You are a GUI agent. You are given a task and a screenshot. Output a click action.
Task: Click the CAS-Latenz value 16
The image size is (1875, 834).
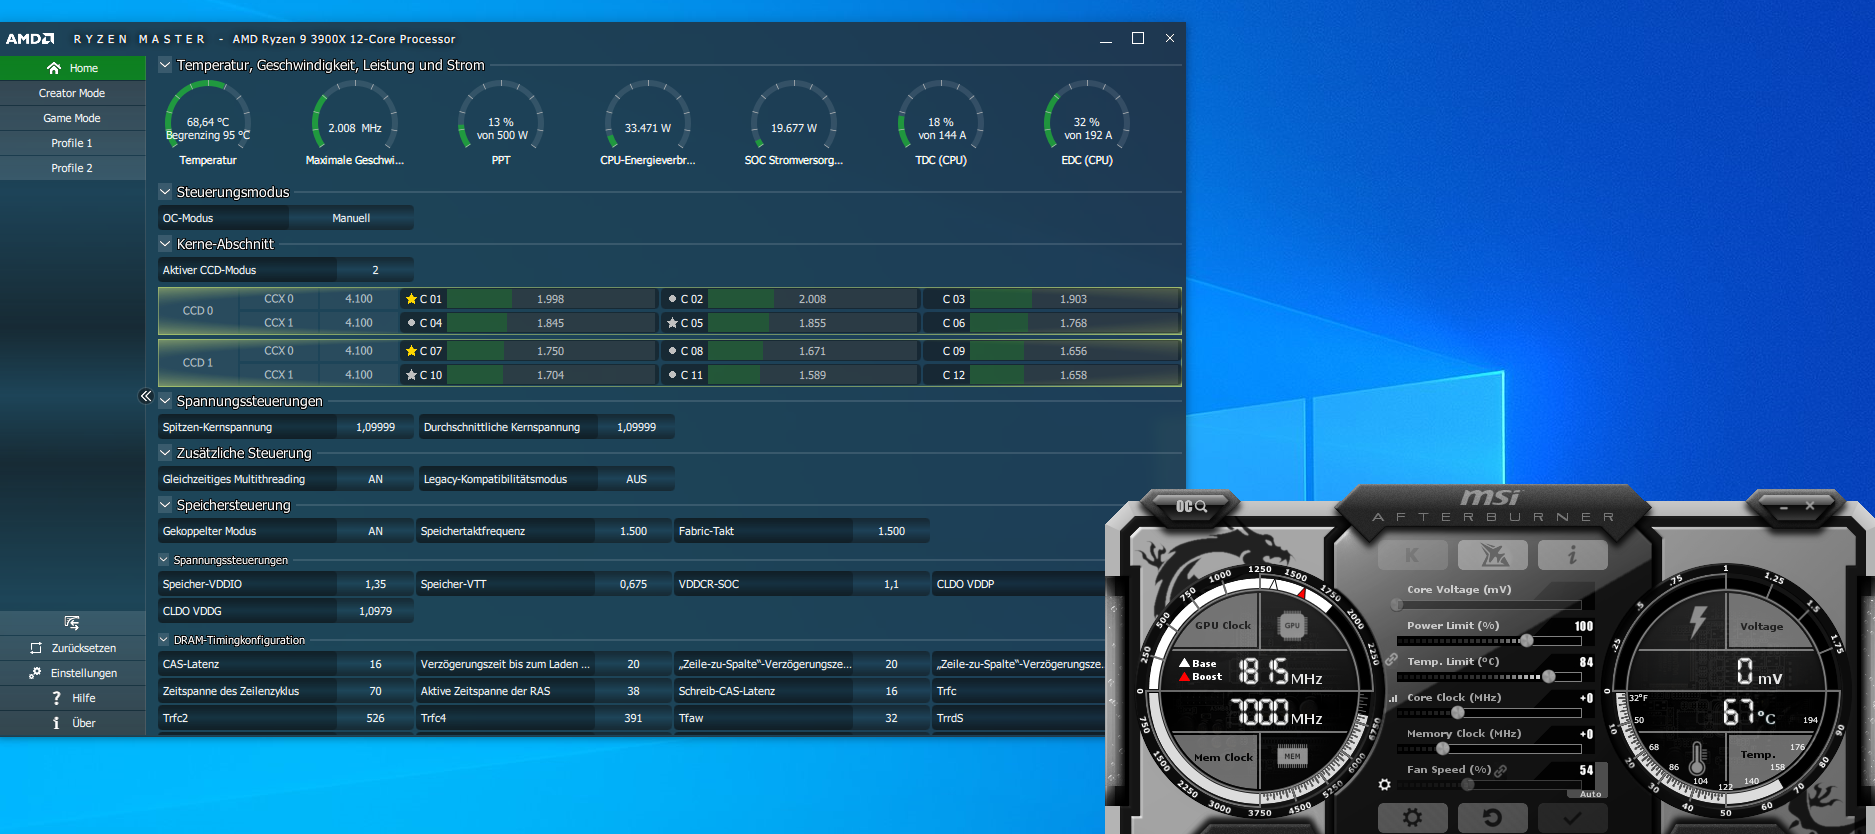click(x=375, y=664)
